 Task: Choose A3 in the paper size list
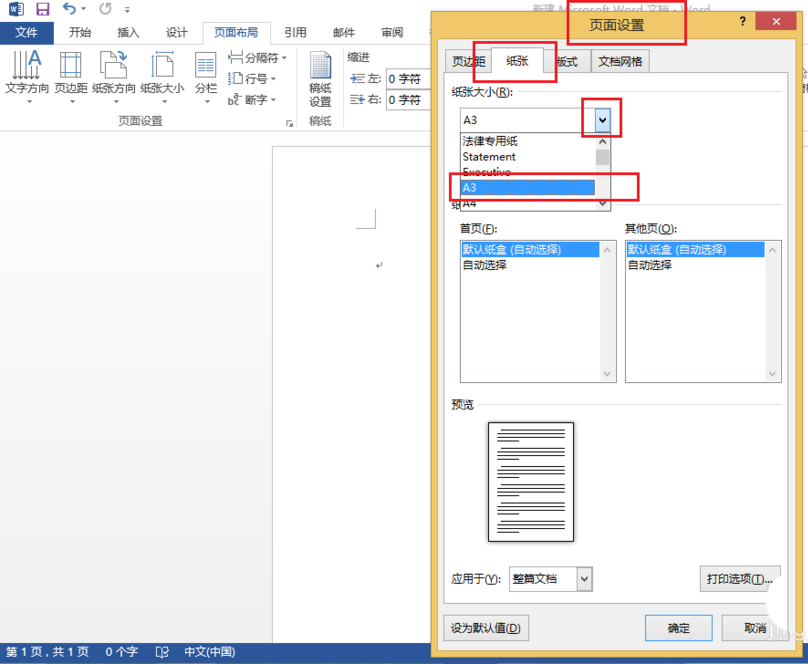point(528,188)
